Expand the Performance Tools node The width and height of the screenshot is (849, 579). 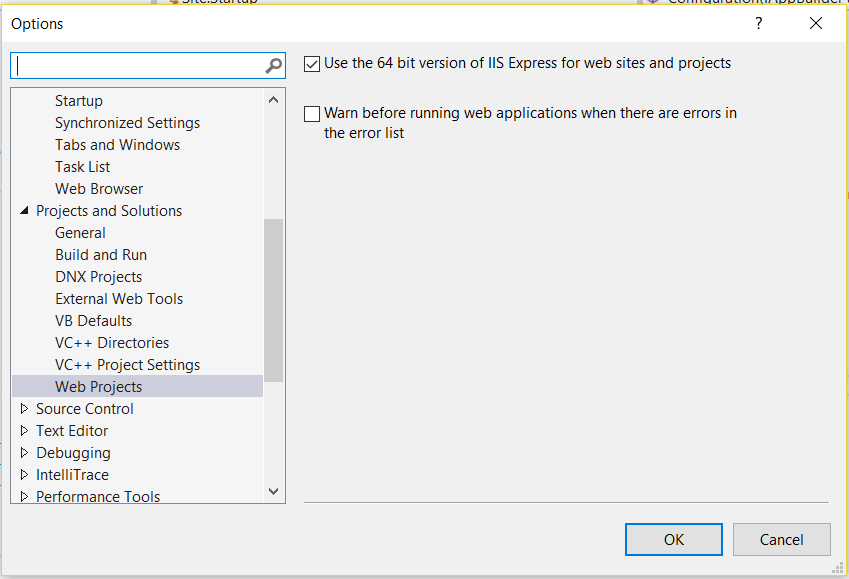click(24, 496)
